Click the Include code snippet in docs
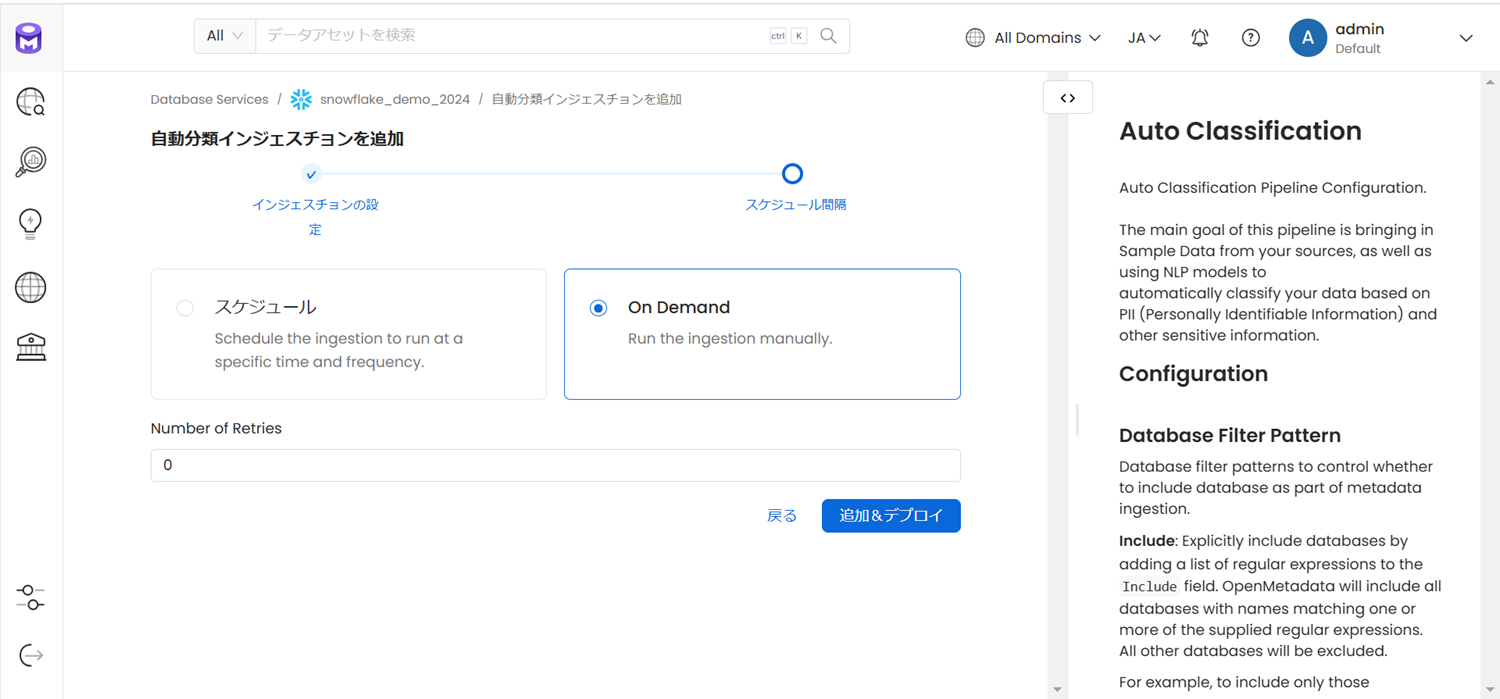Screen dimensions: 1500x699 tap(1149, 587)
